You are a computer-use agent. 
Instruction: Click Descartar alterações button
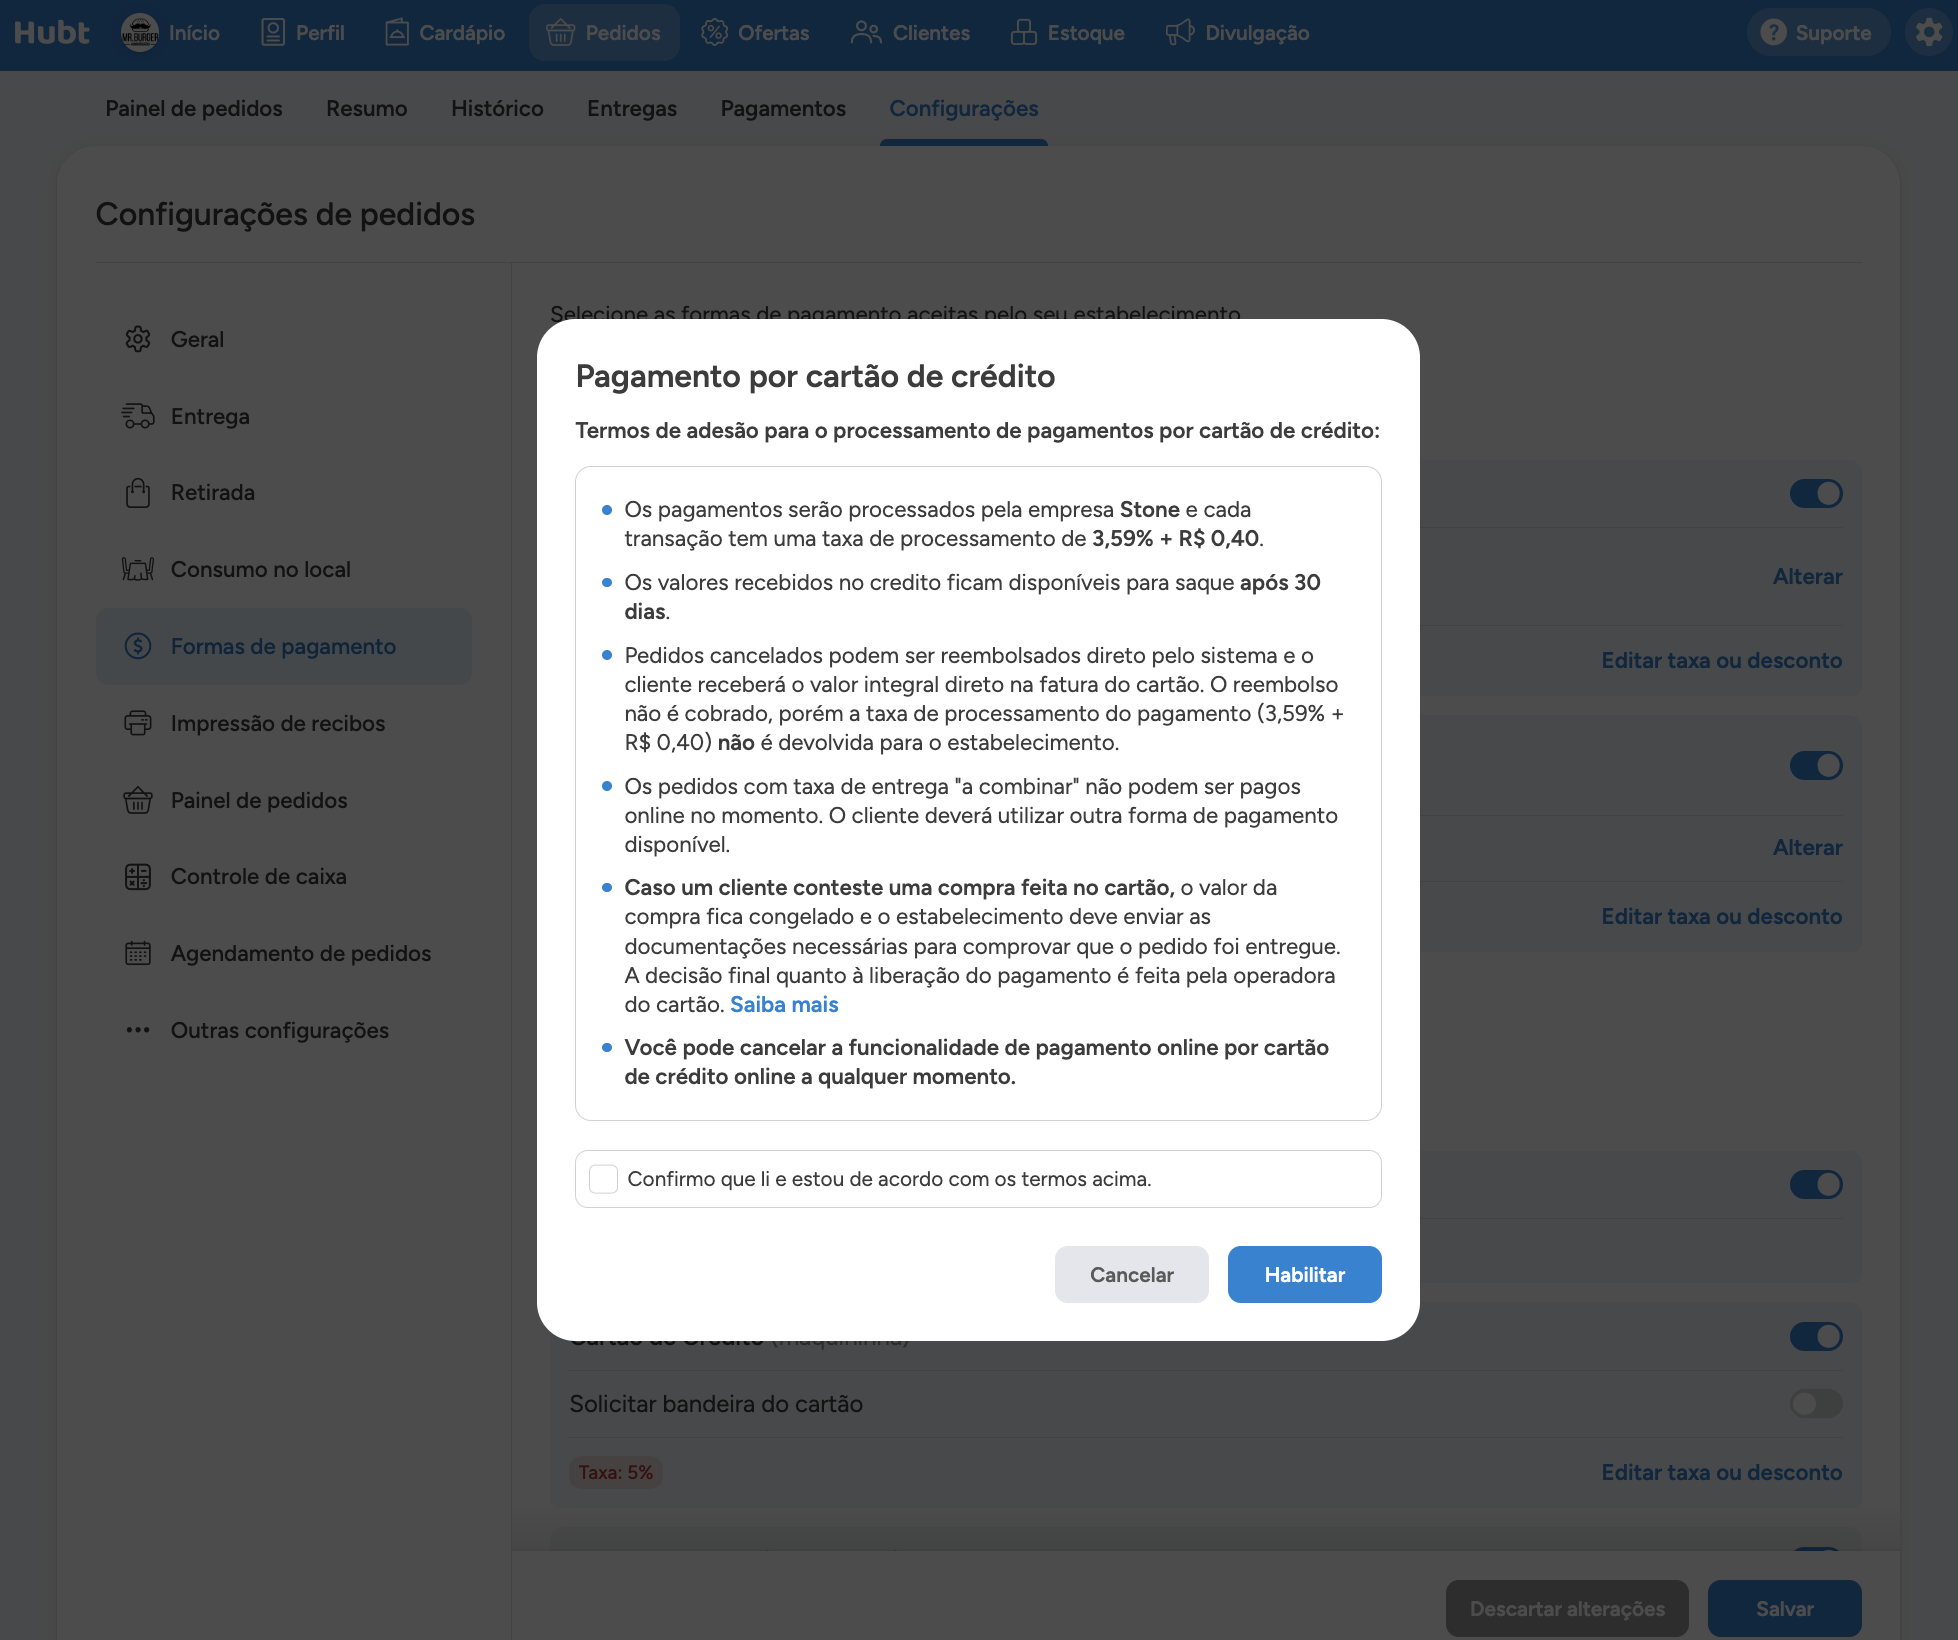(1567, 1609)
